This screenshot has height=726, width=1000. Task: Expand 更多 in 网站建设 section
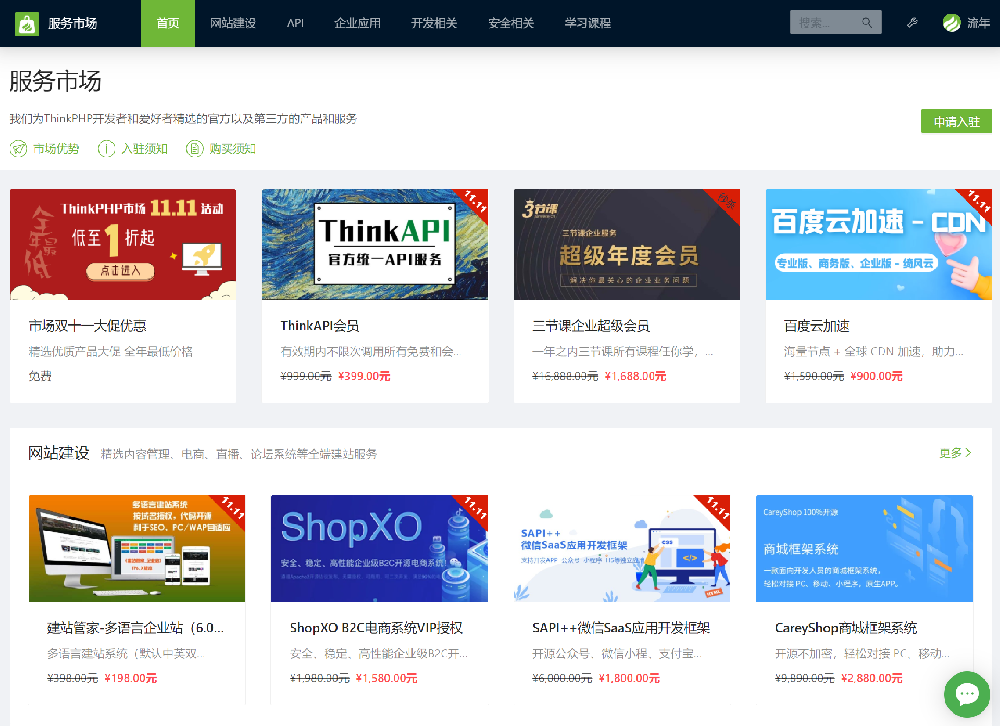pyautogui.click(x=955, y=453)
